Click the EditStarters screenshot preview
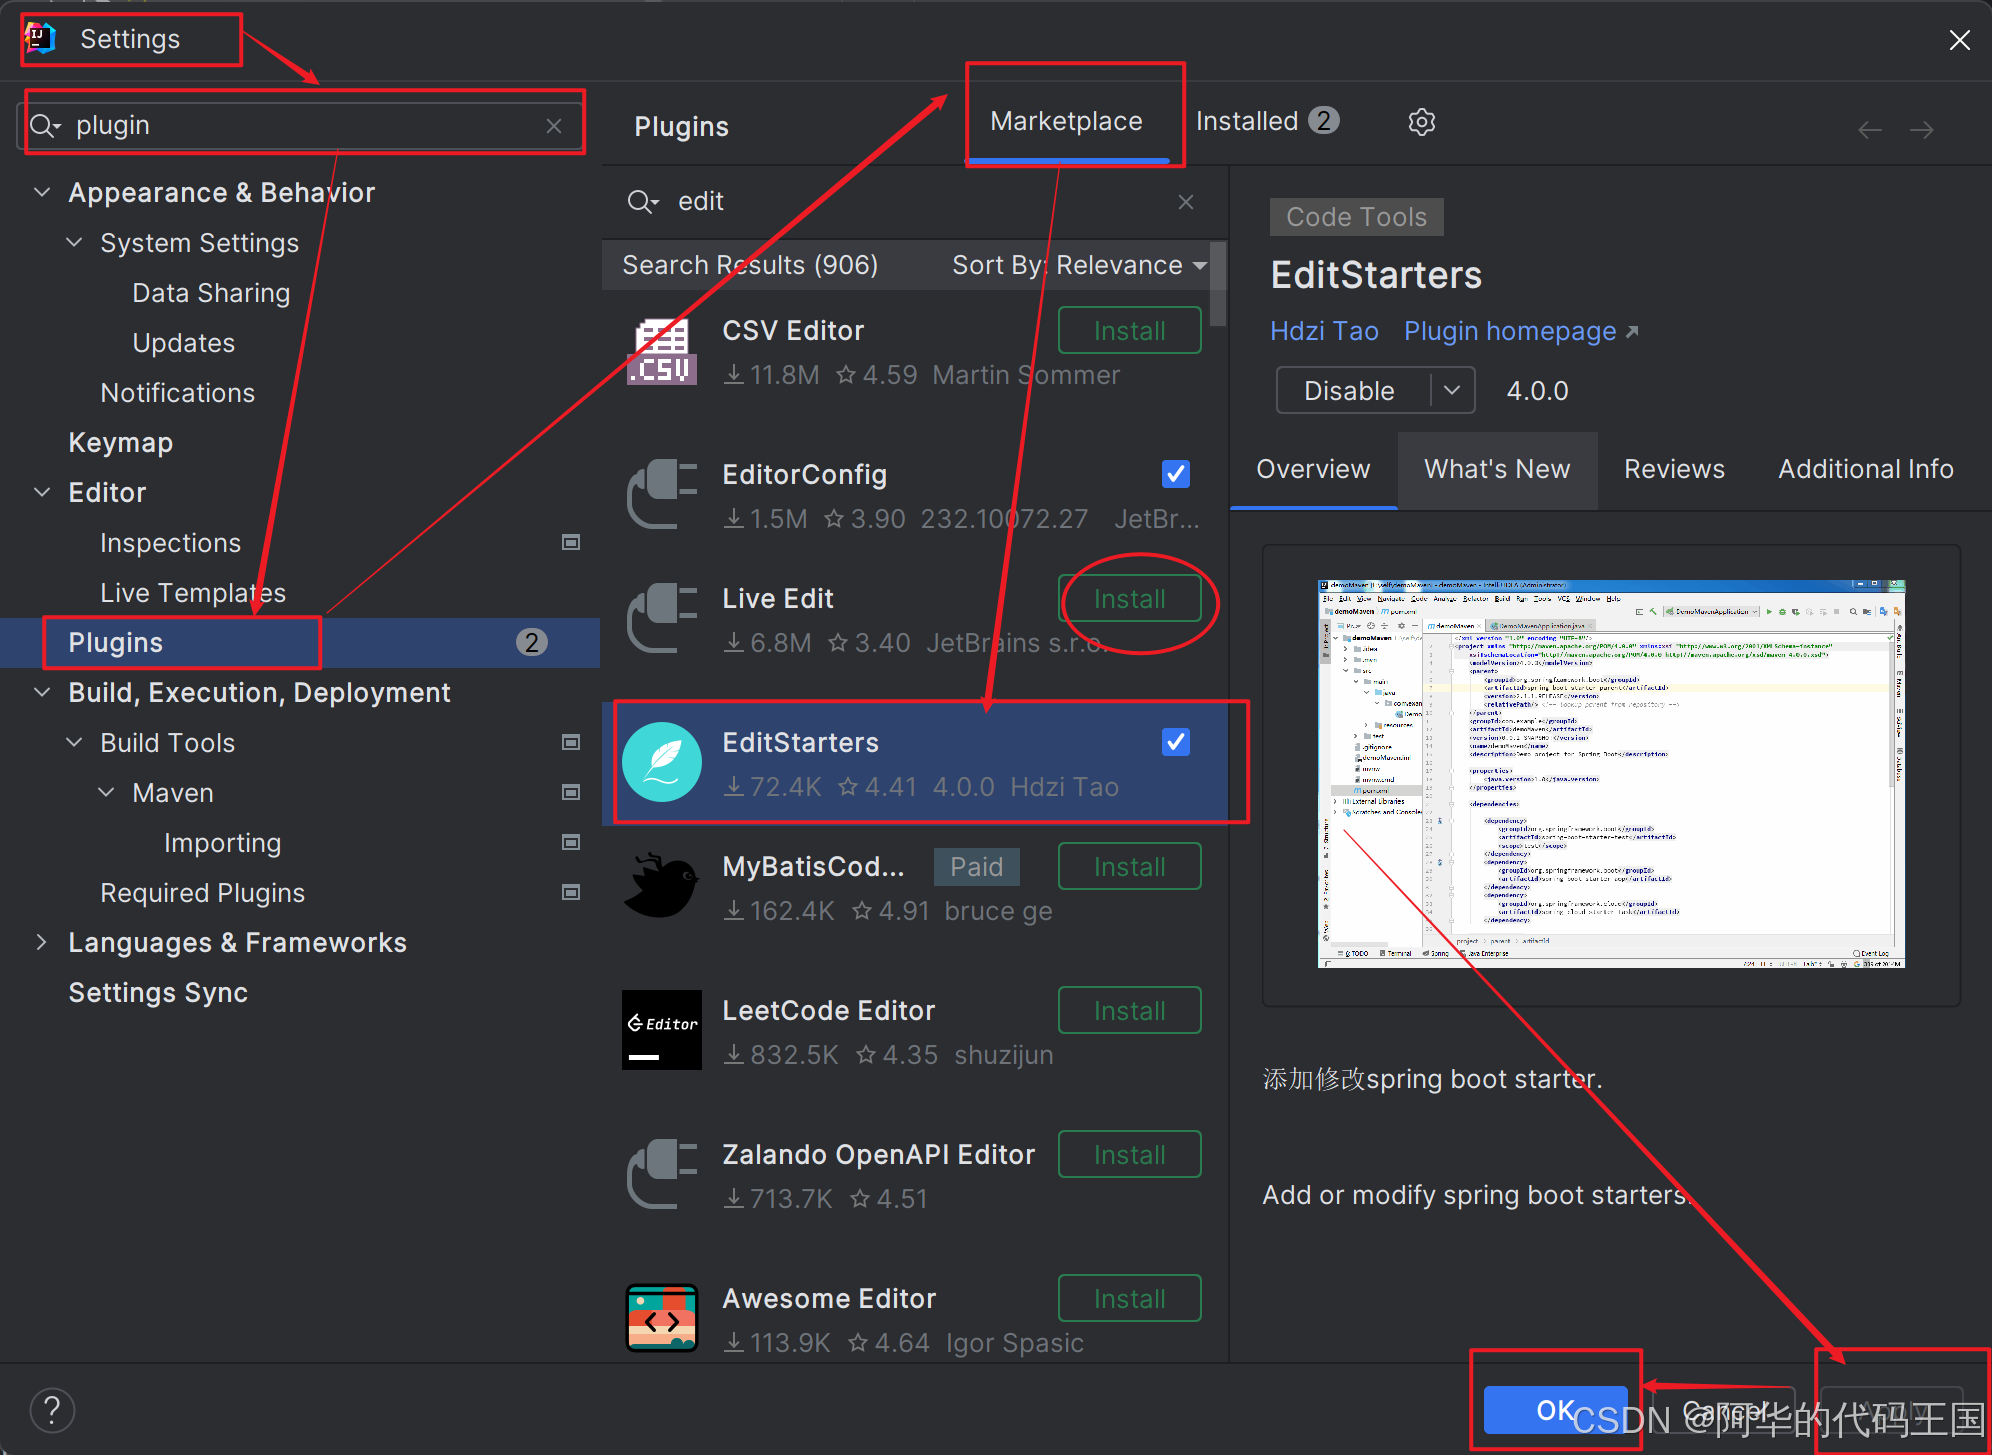The image size is (1992, 1455). point(1611,773)
